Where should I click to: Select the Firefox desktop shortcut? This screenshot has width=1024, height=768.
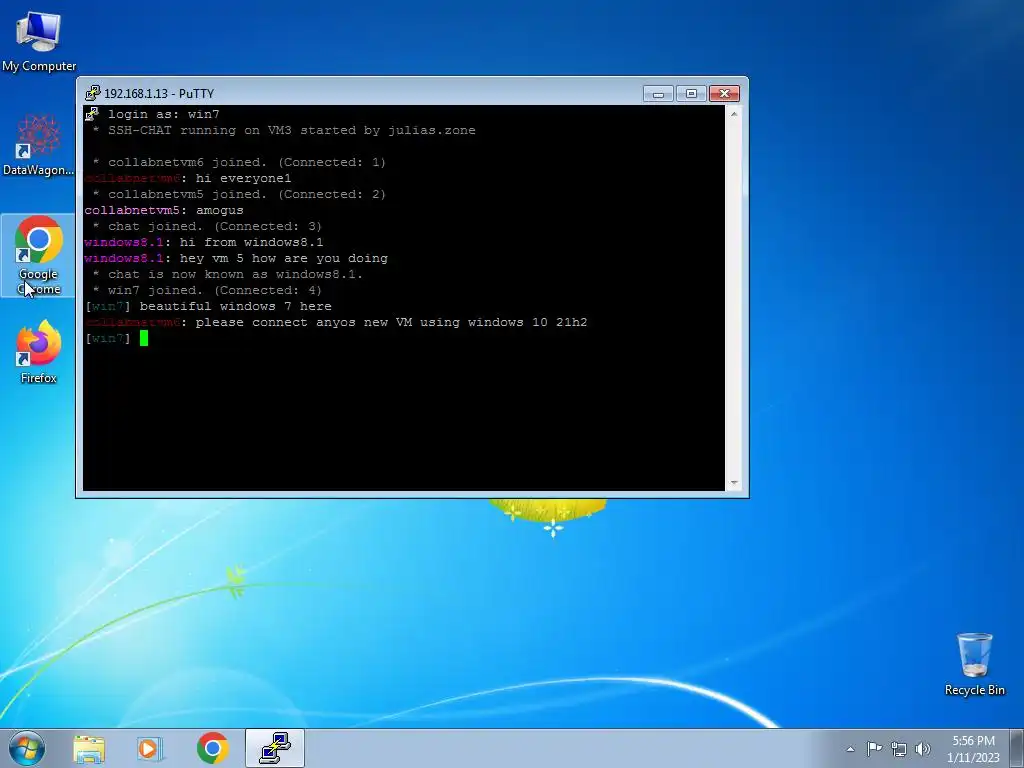(x=39, y=351)
